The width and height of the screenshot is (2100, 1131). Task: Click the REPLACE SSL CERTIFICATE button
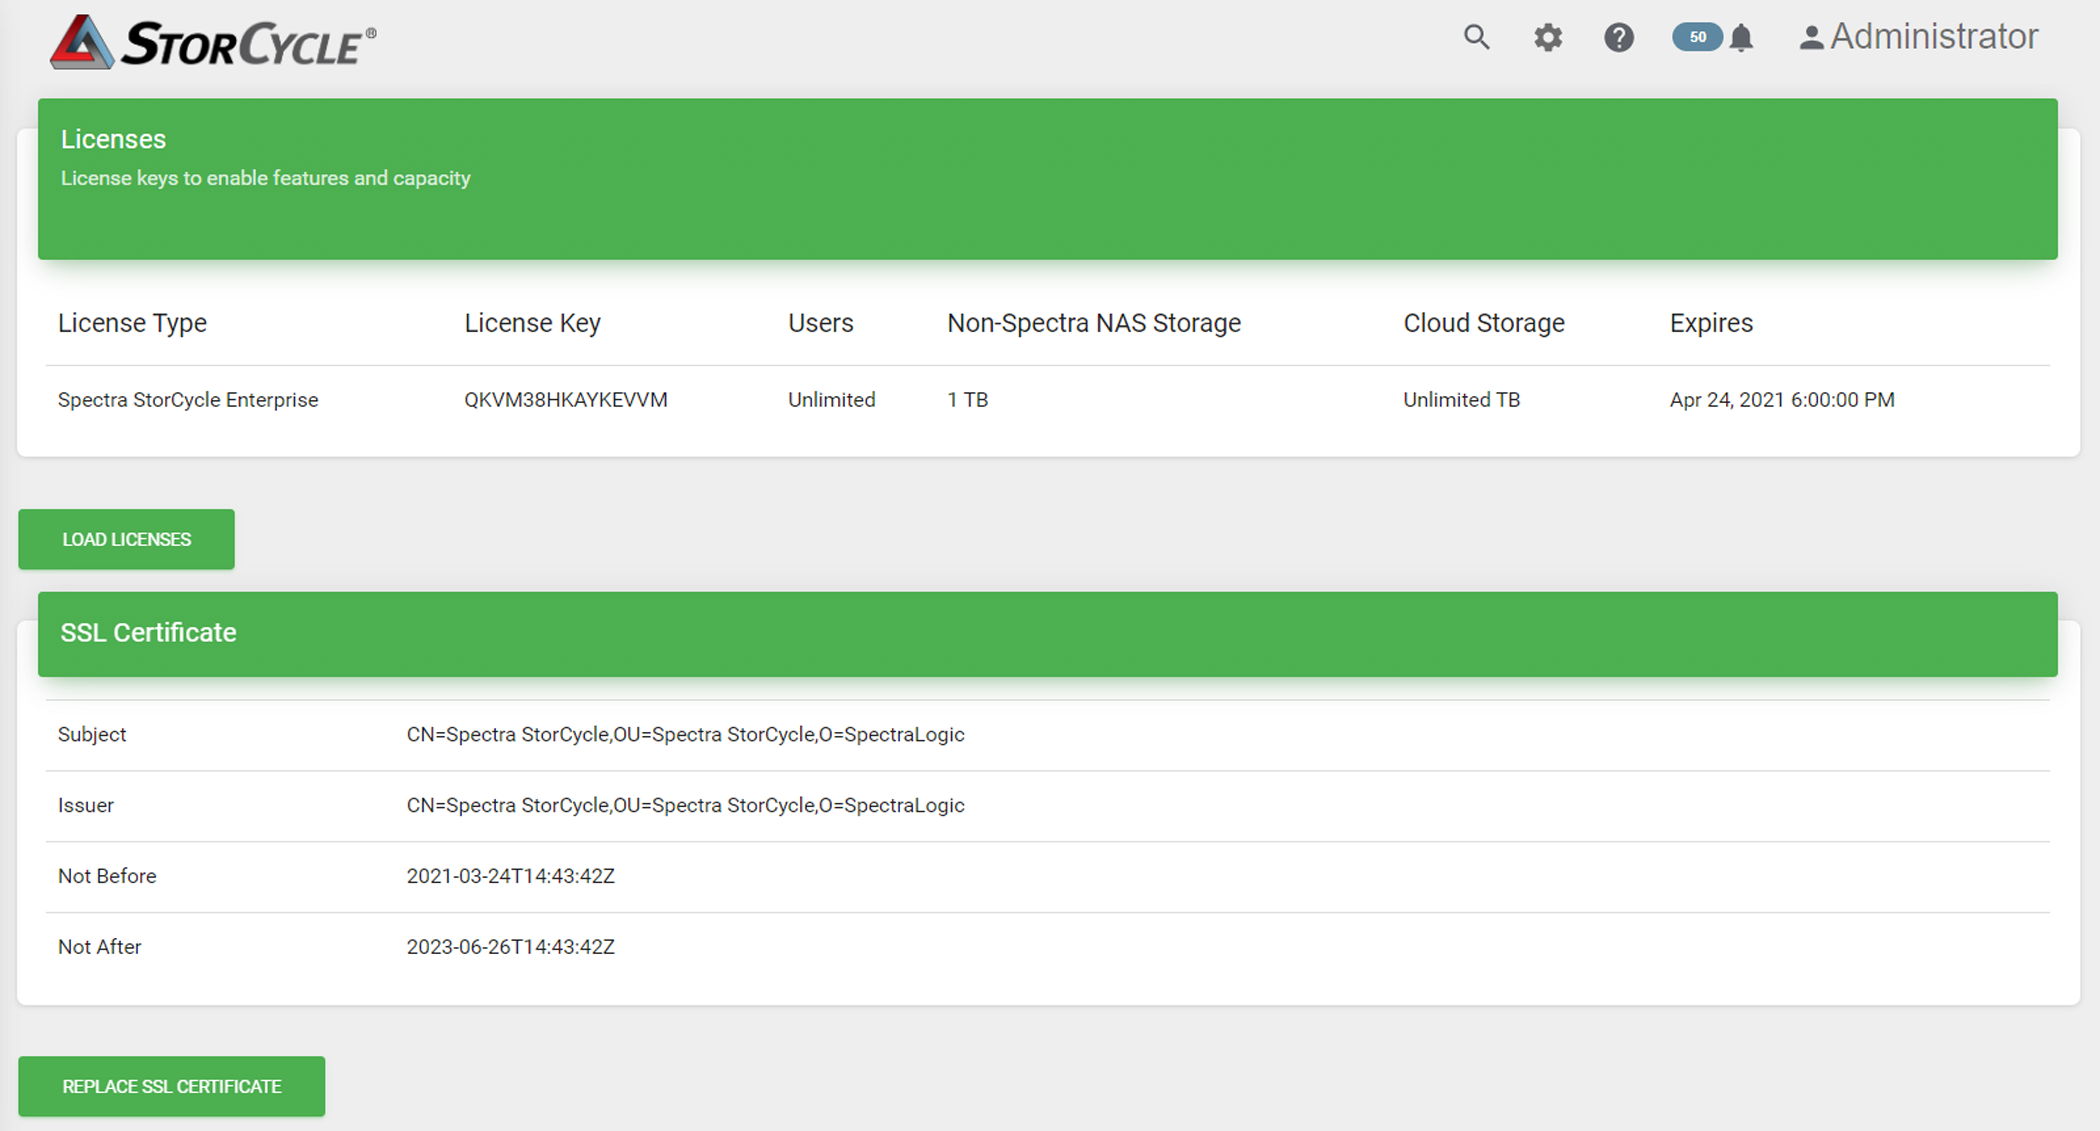point(171,1086)
